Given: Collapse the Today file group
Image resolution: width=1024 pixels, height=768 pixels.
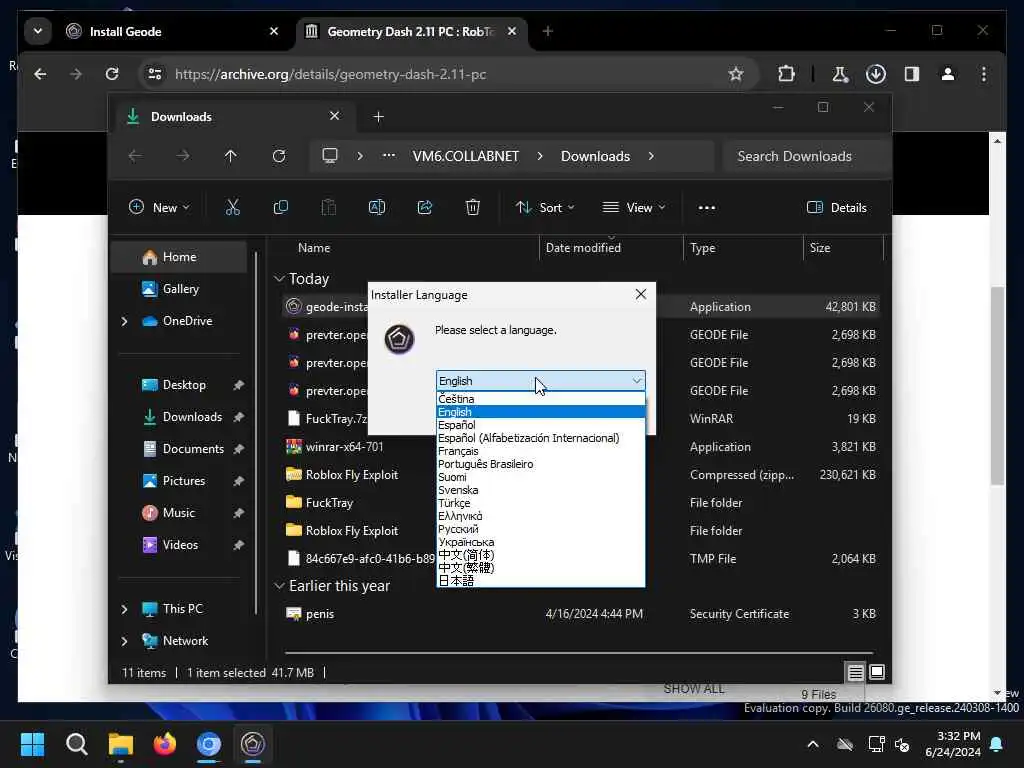Looking at the screenshot, I should coord(280,279).
